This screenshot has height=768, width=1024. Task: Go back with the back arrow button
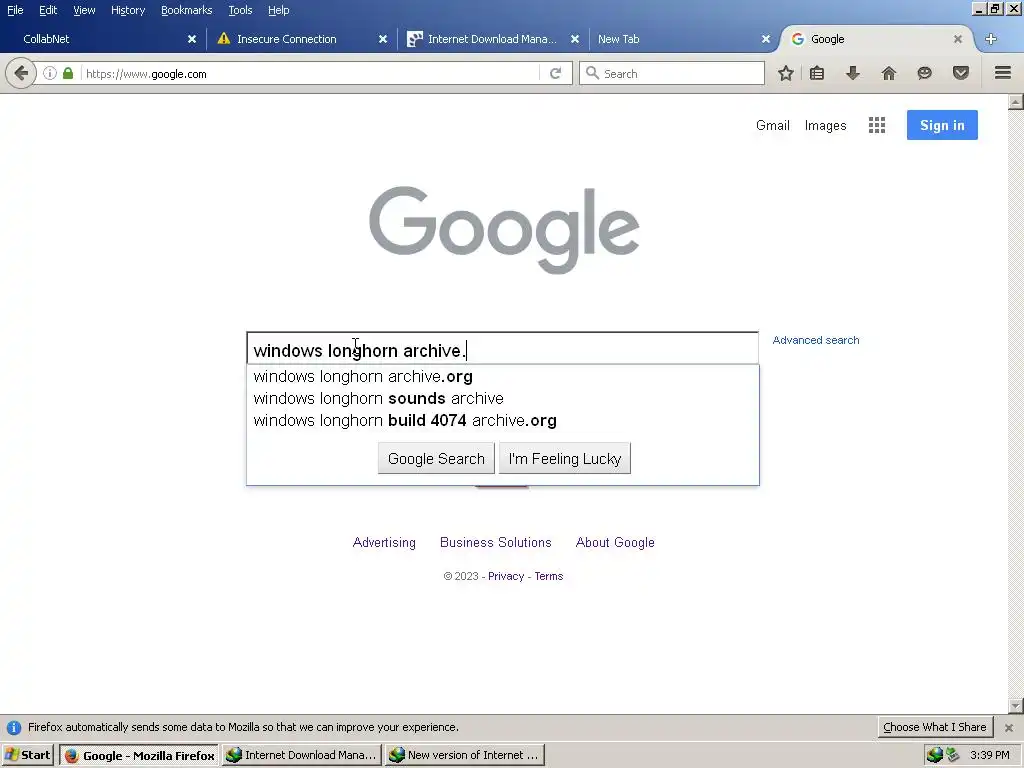[21, 73]
